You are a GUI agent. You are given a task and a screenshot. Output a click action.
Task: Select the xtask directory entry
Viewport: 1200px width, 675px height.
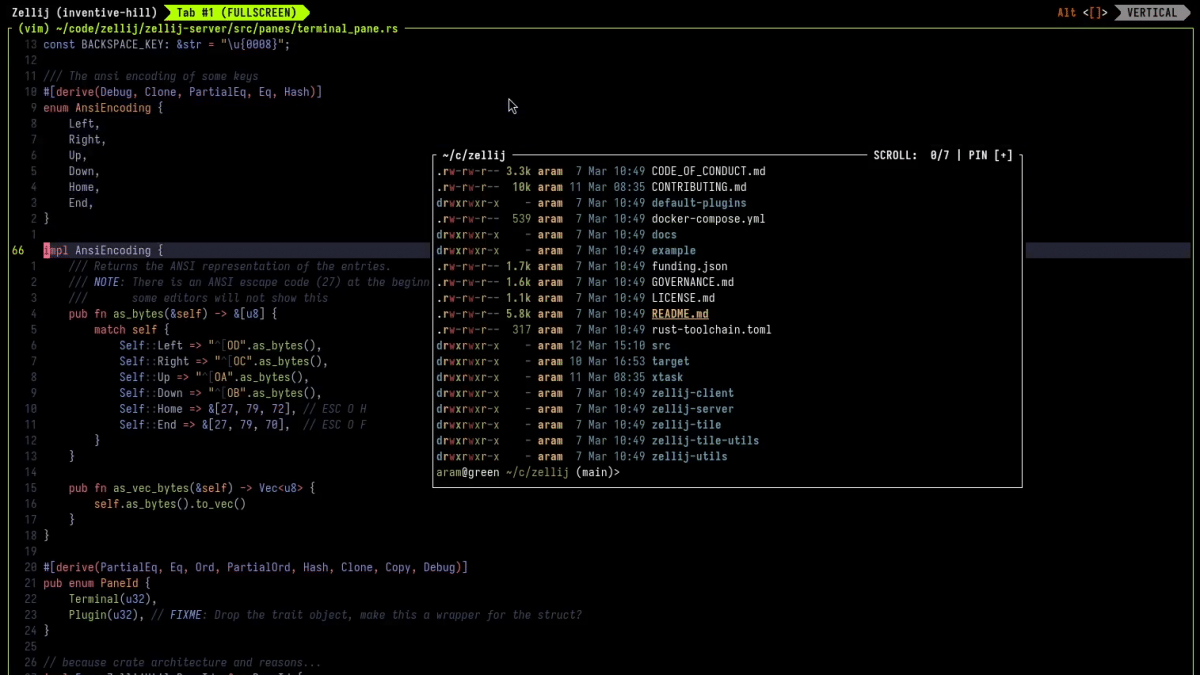667,378
